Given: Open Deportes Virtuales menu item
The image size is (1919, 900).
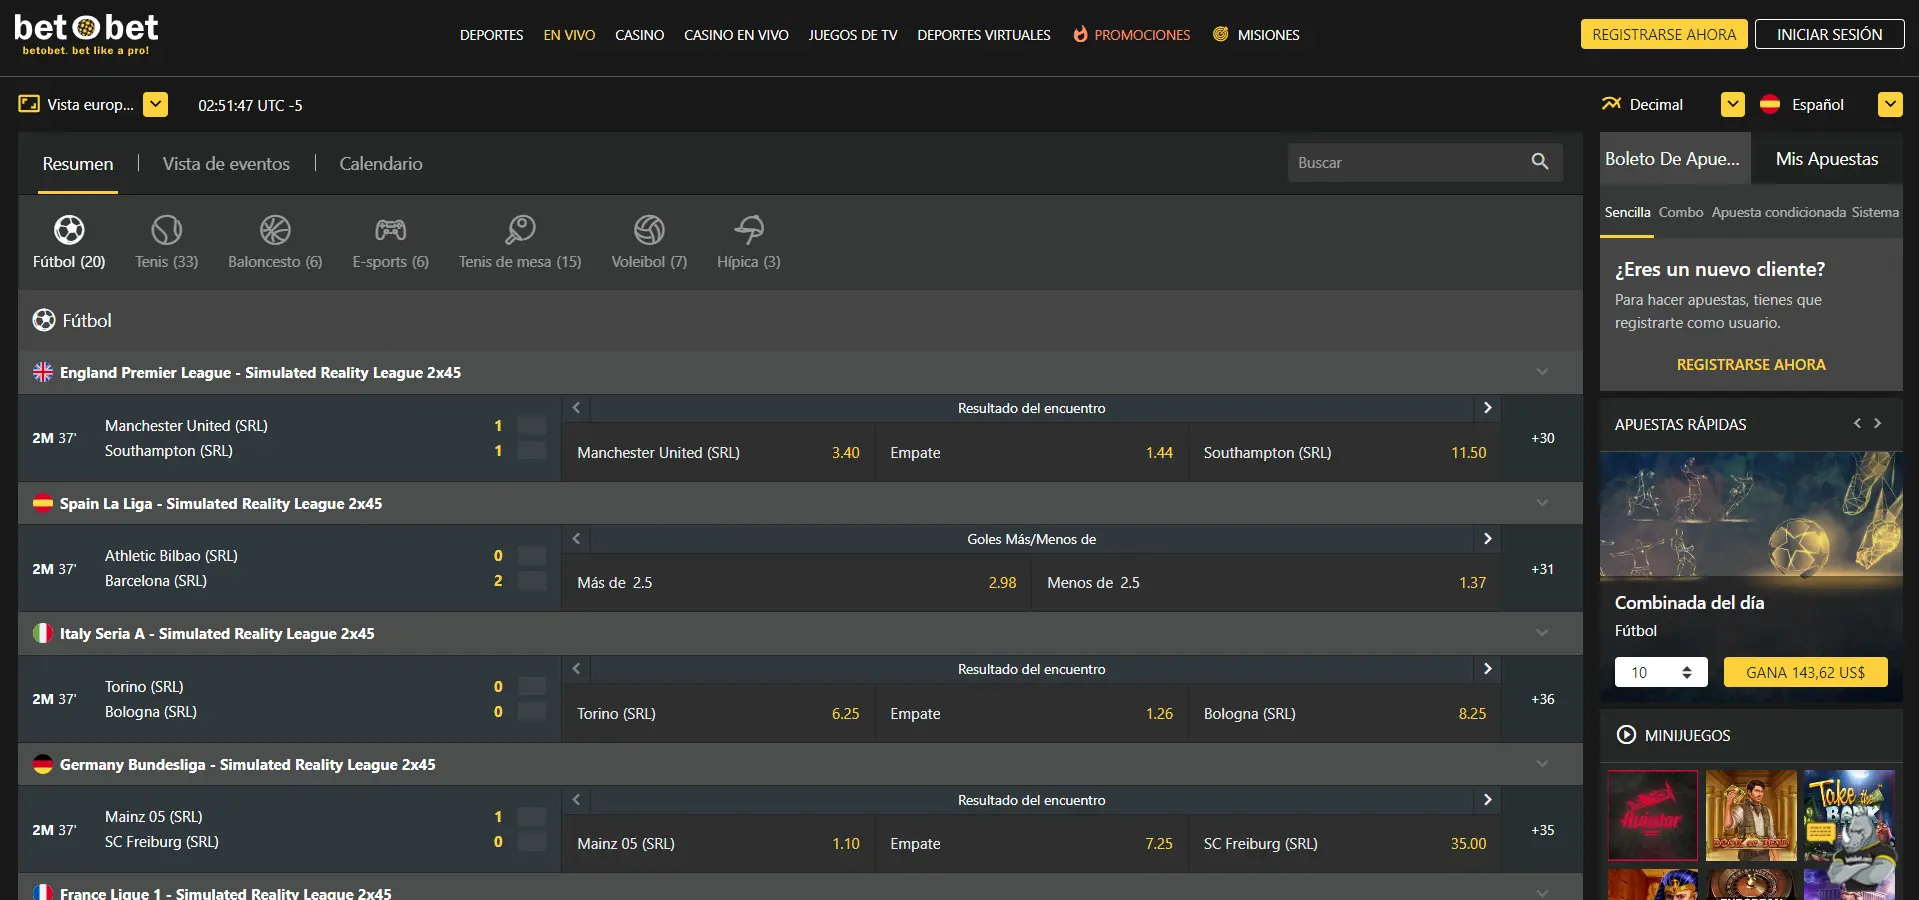Looking at the screenshot, I should coord(984,35).
